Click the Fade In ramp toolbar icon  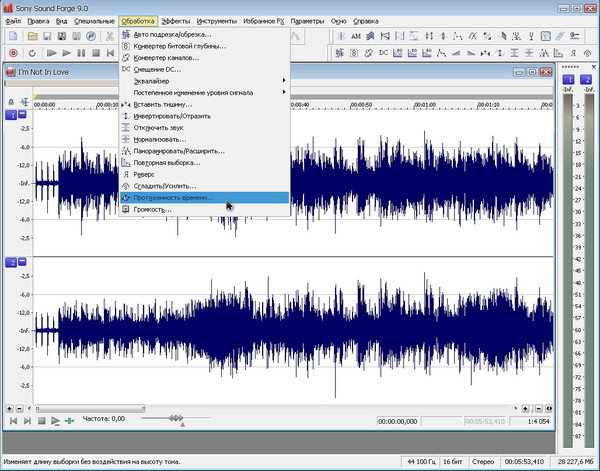click(x=456, y=53)
